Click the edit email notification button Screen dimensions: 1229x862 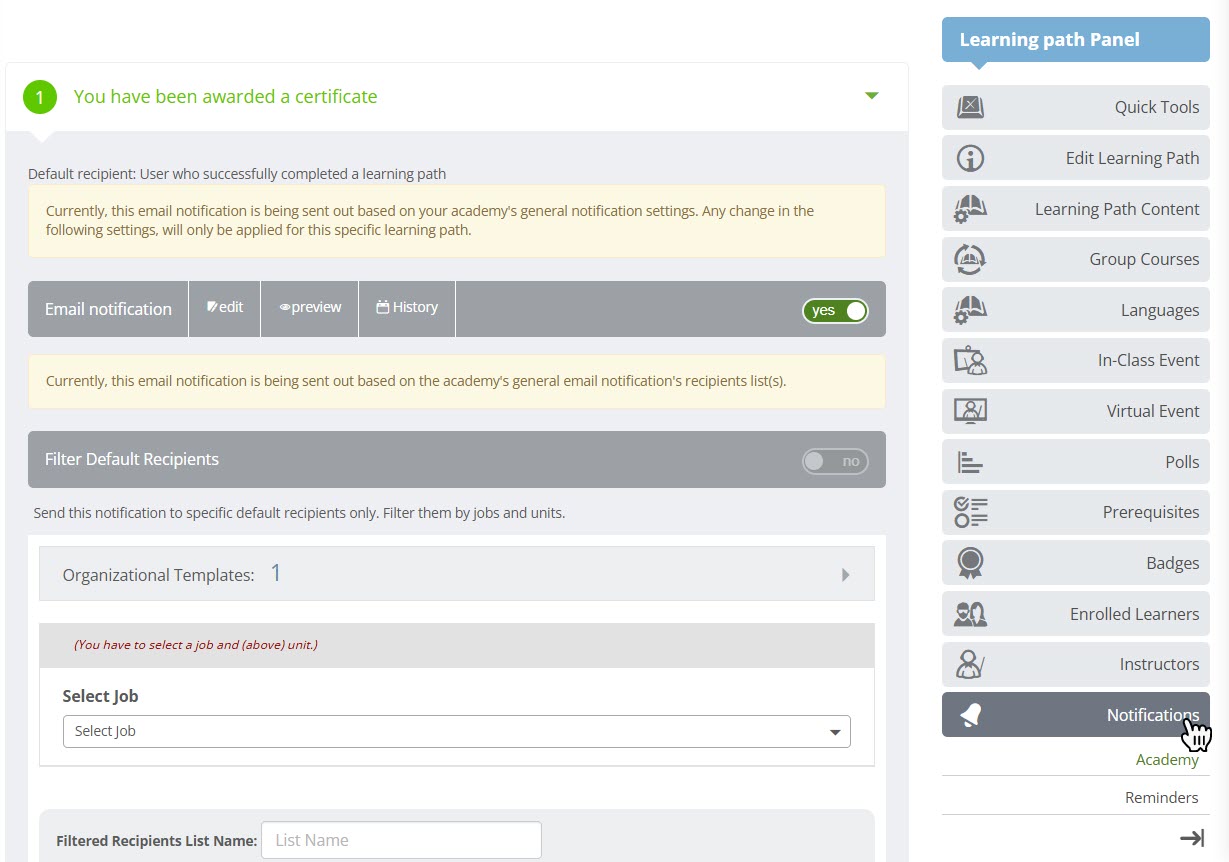click(x=225, y=308)
